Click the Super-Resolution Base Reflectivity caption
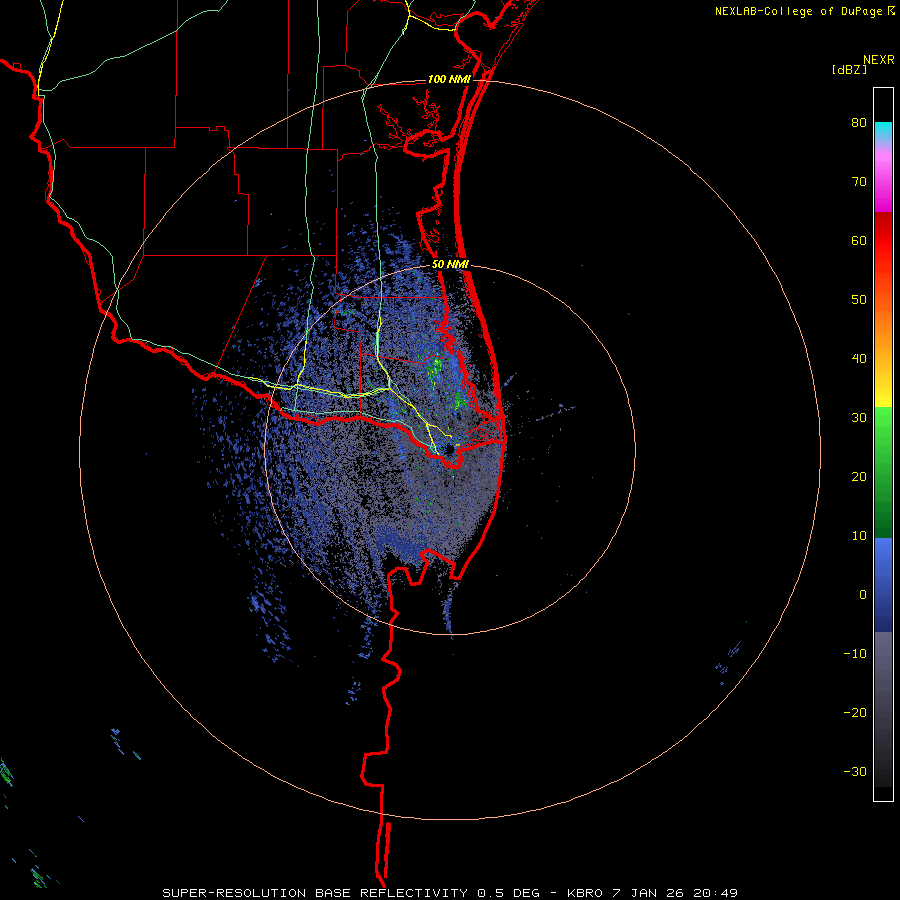Screen dimensions: 900x900 point(449,893)
